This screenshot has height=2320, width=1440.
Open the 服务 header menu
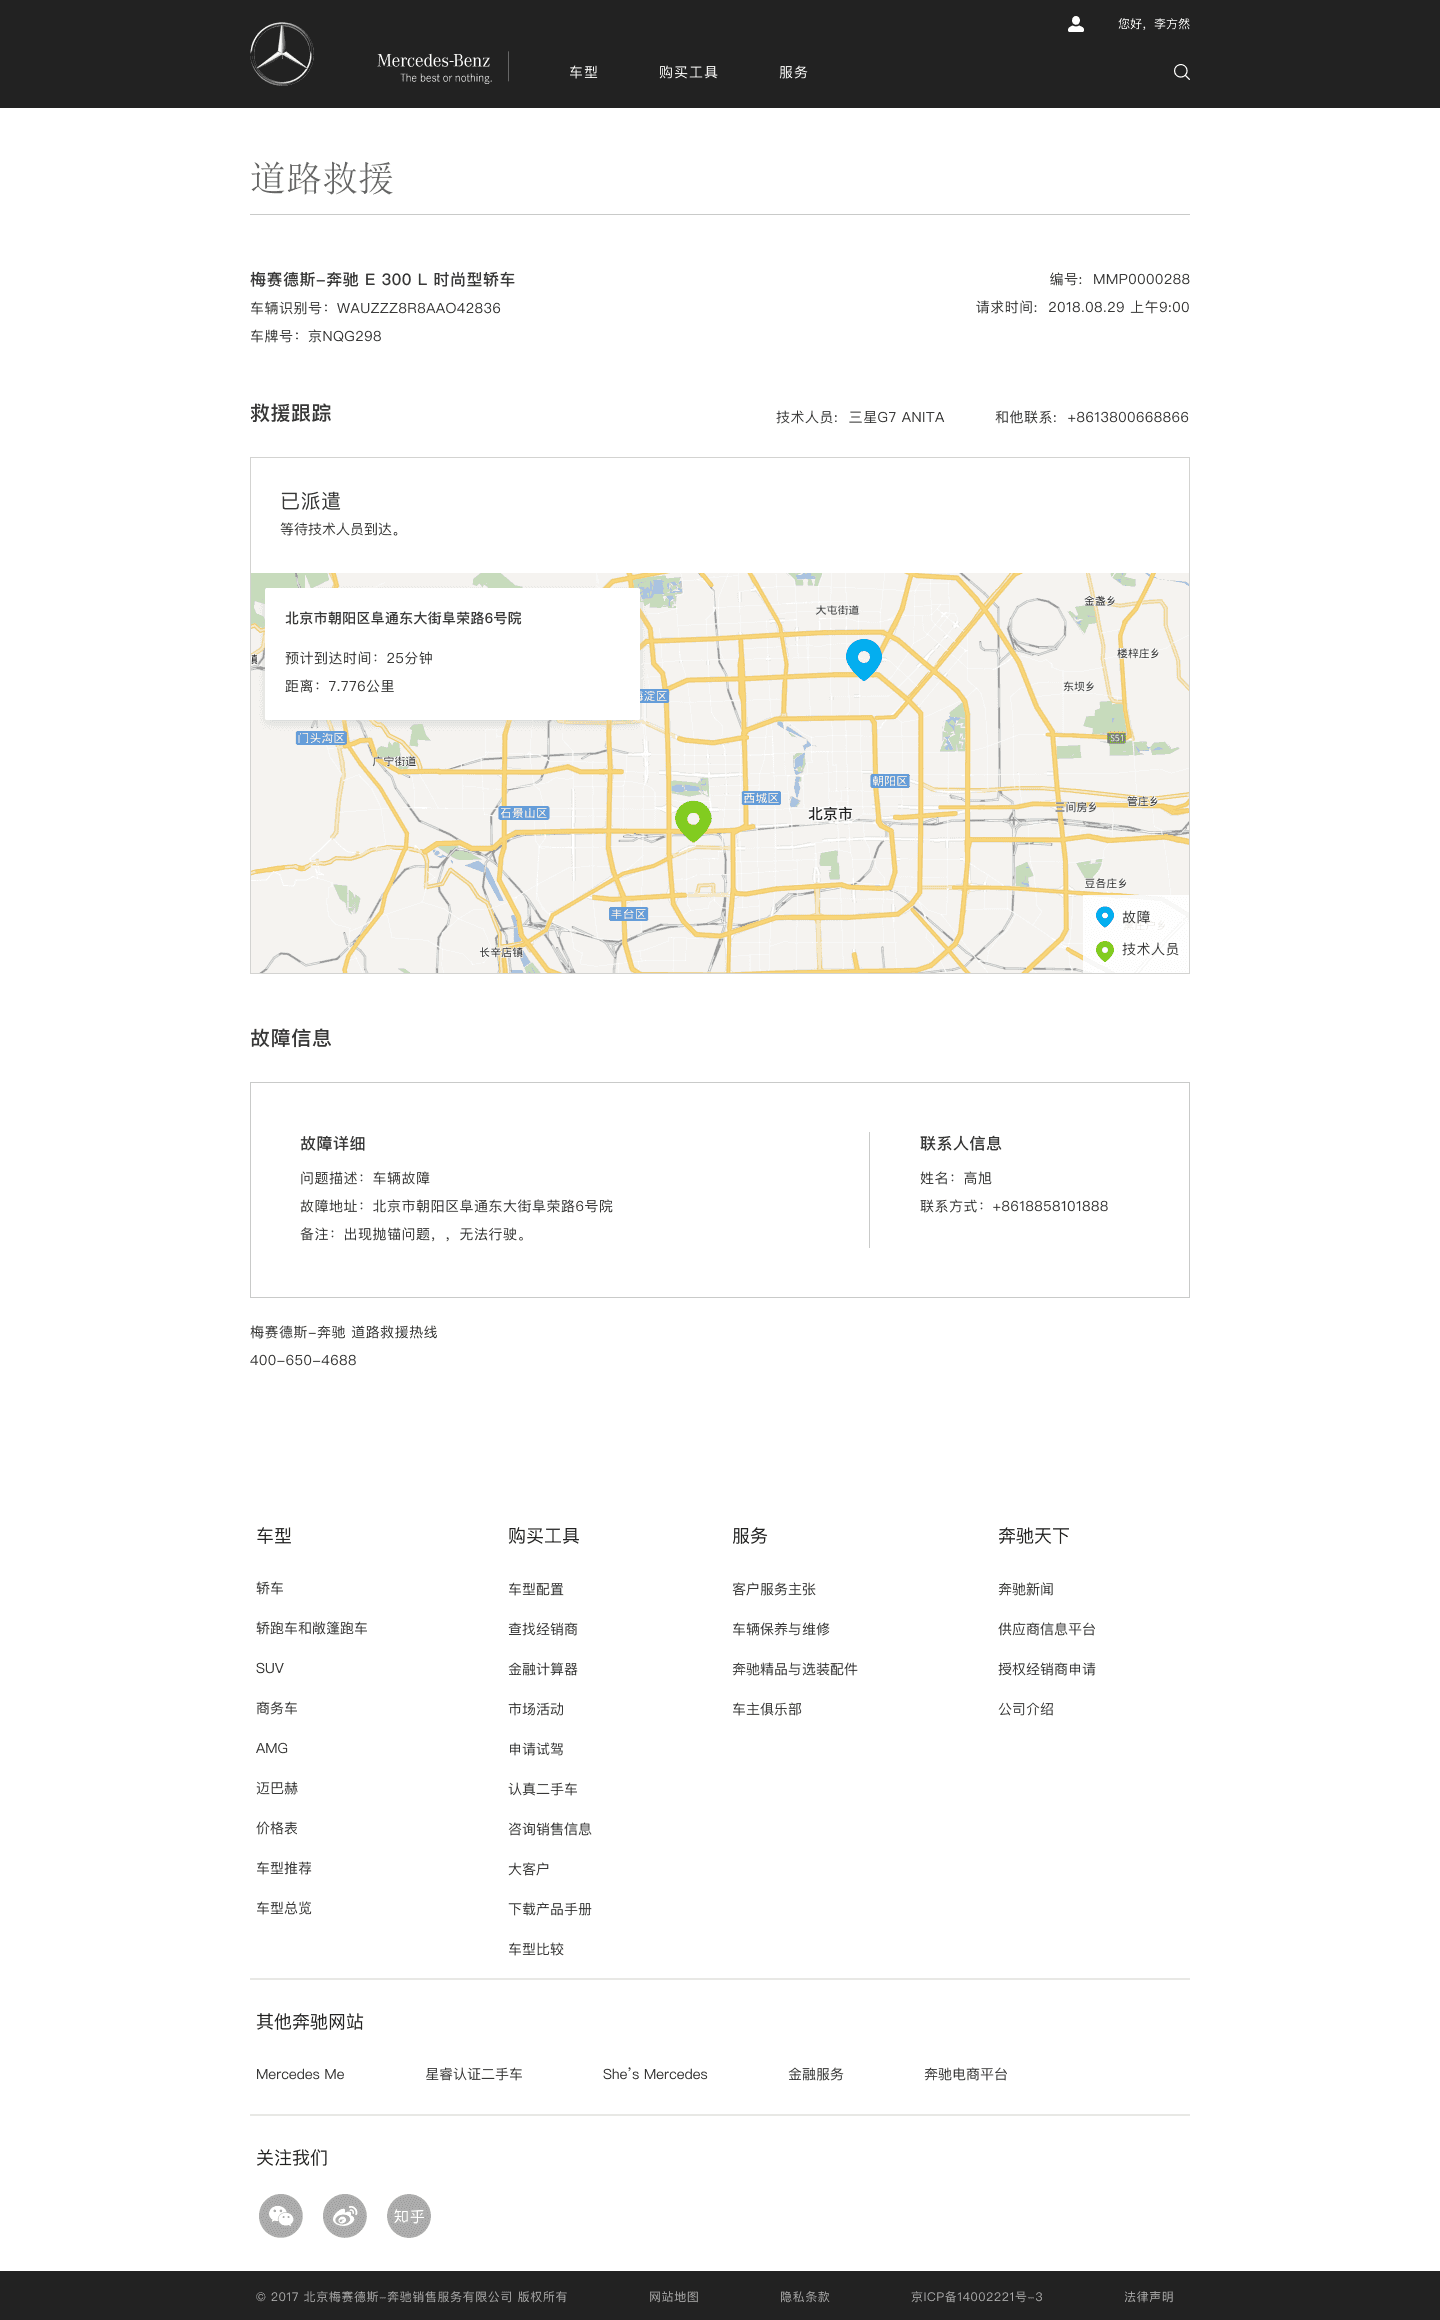click(793, 72)
